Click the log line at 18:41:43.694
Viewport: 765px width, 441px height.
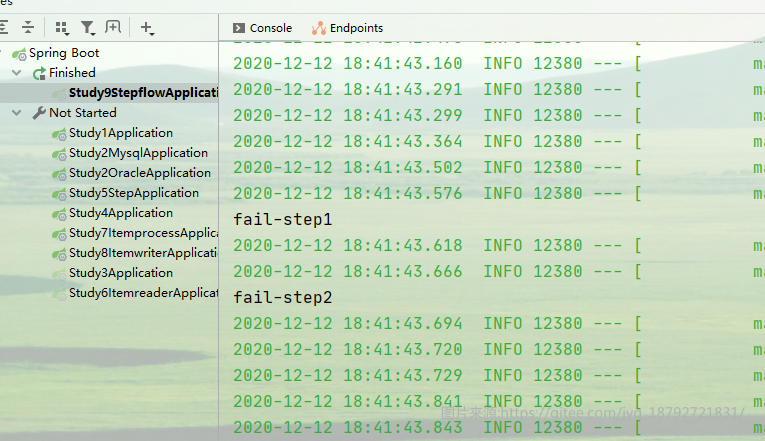pyautogui.click(x=499, y=323)
